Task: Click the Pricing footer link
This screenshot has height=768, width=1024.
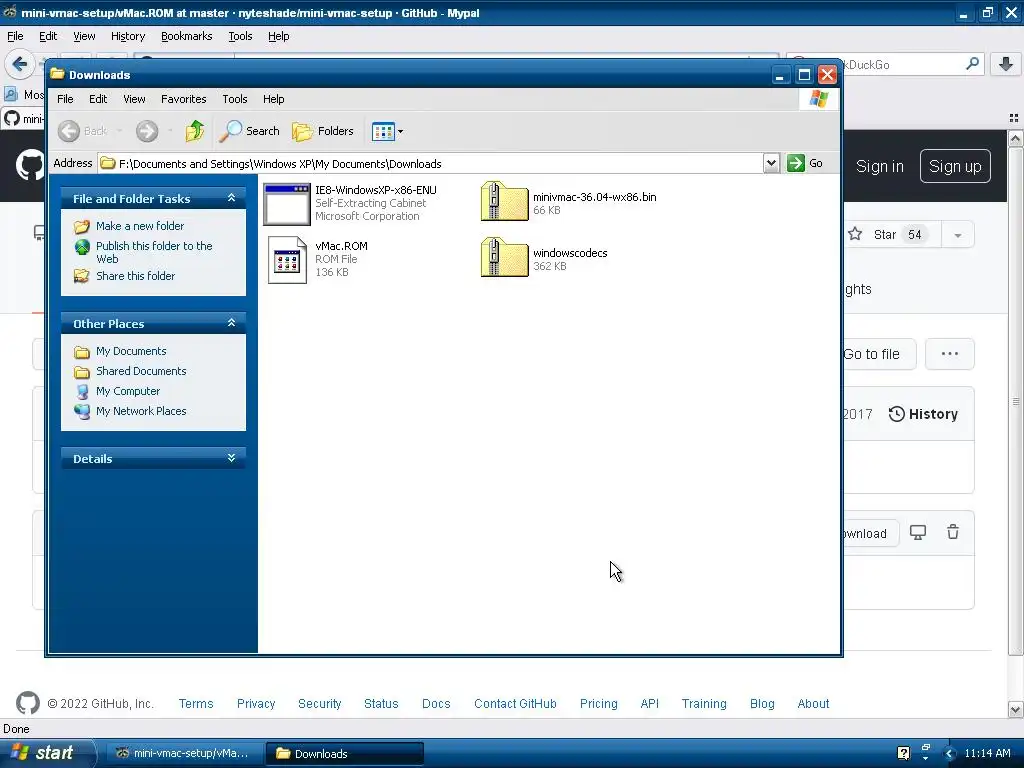Action: click(x=598, y=703)
